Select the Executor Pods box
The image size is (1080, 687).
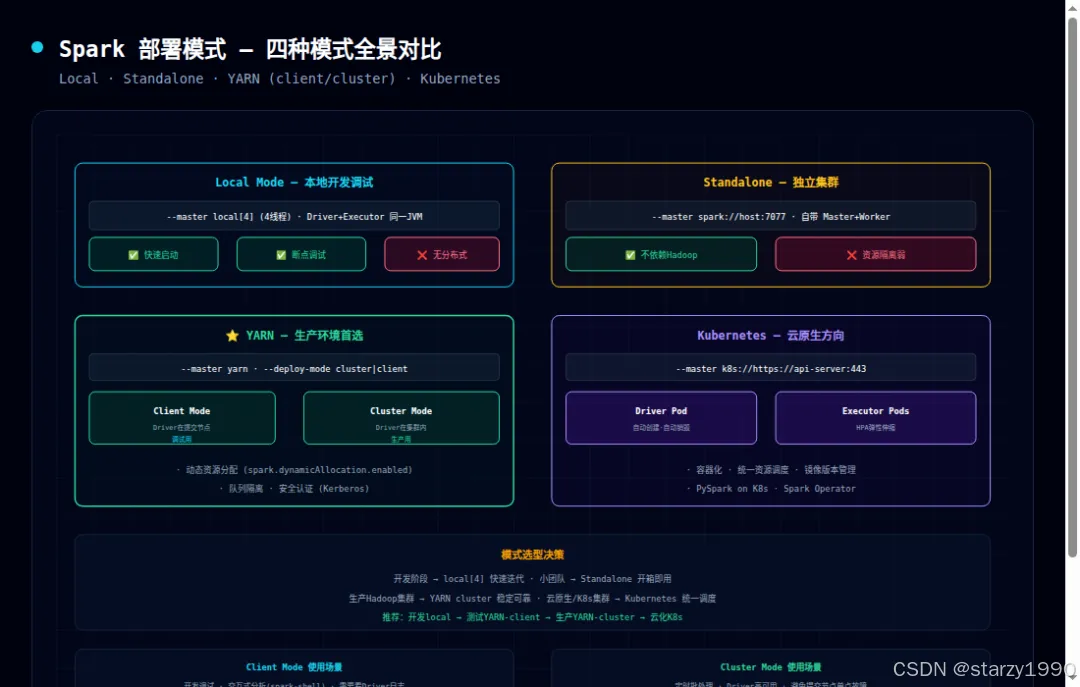click(875, 418)
